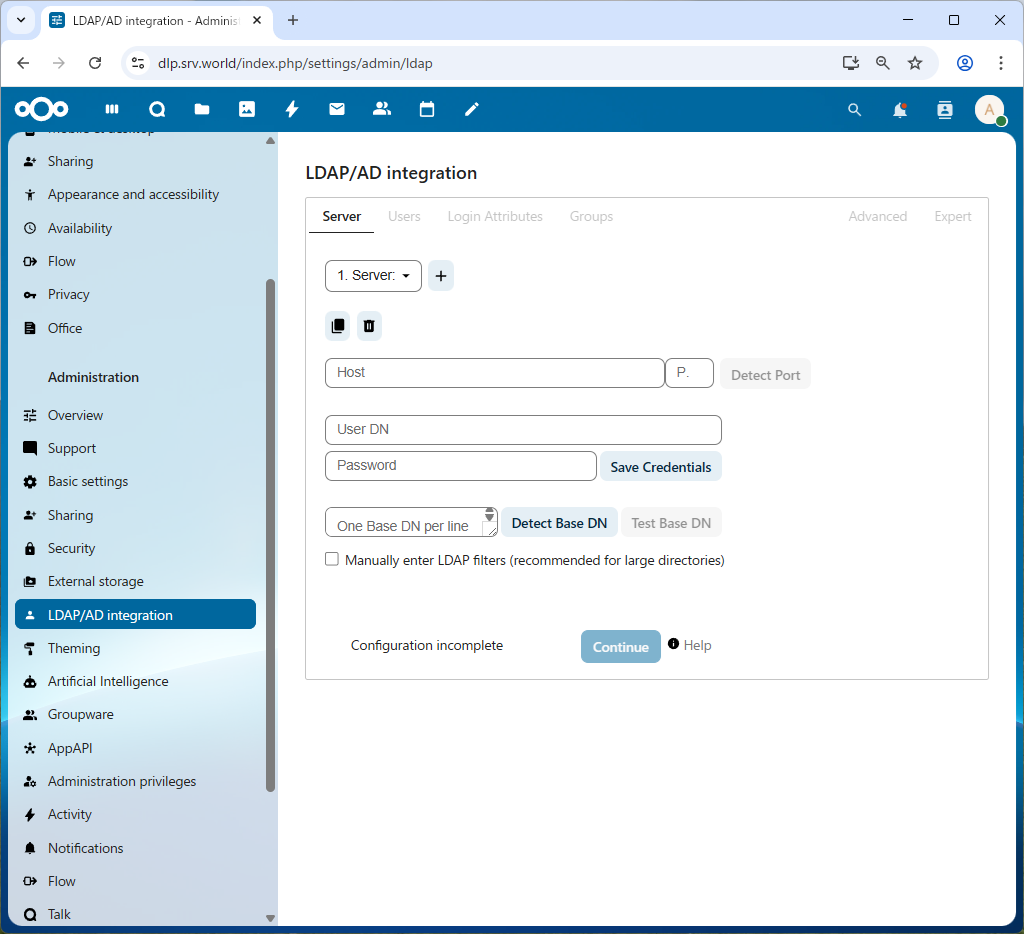1024x934 pixels.
Task: Open a new browser tab
Action: 293,20
